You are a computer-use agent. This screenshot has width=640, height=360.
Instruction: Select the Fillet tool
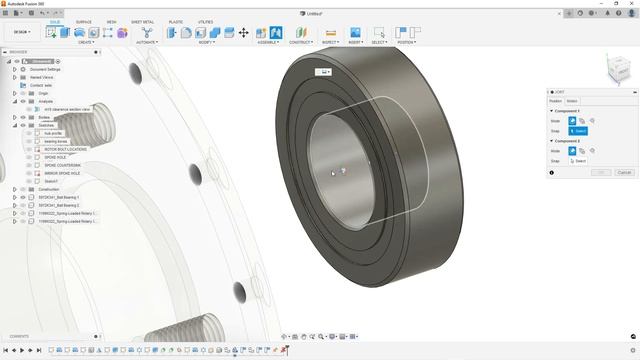point(186,32)
